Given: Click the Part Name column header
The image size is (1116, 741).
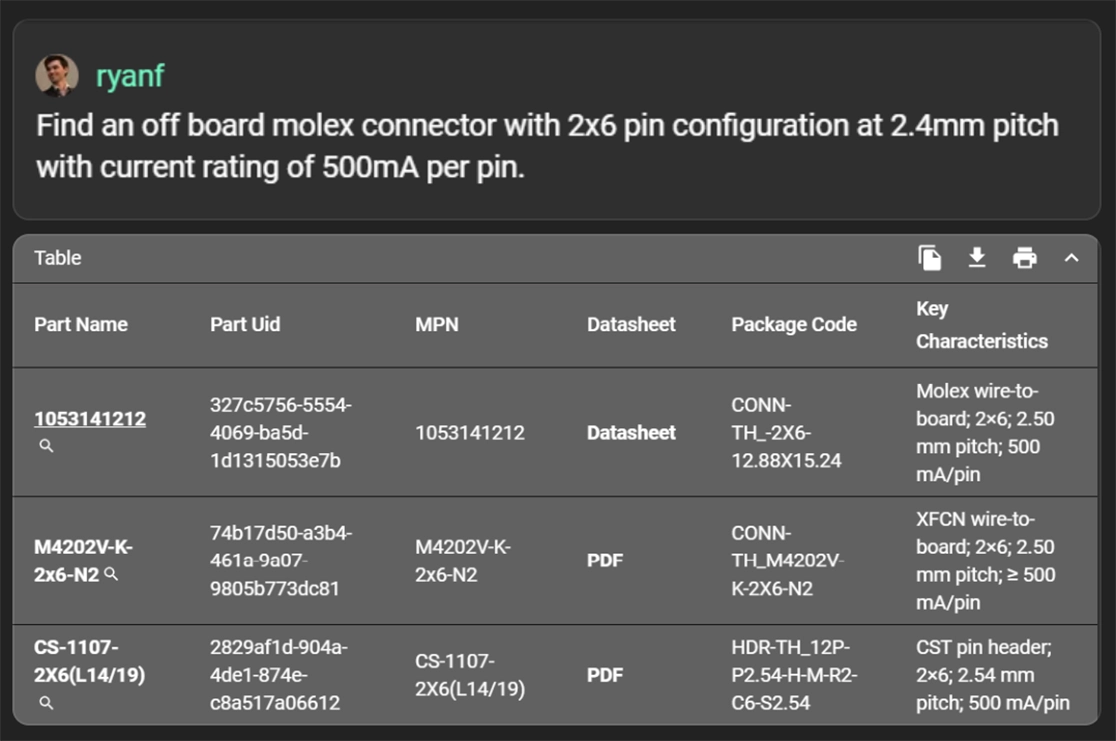Looking at the screenshot, I should coord(81,325).
